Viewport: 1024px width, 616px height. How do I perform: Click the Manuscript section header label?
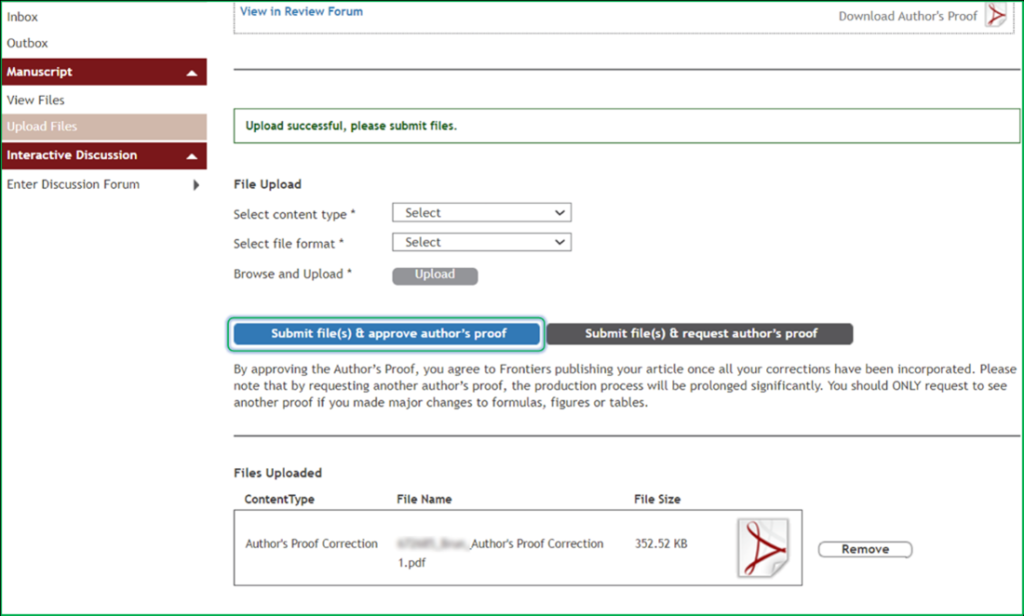coord(40,72)
